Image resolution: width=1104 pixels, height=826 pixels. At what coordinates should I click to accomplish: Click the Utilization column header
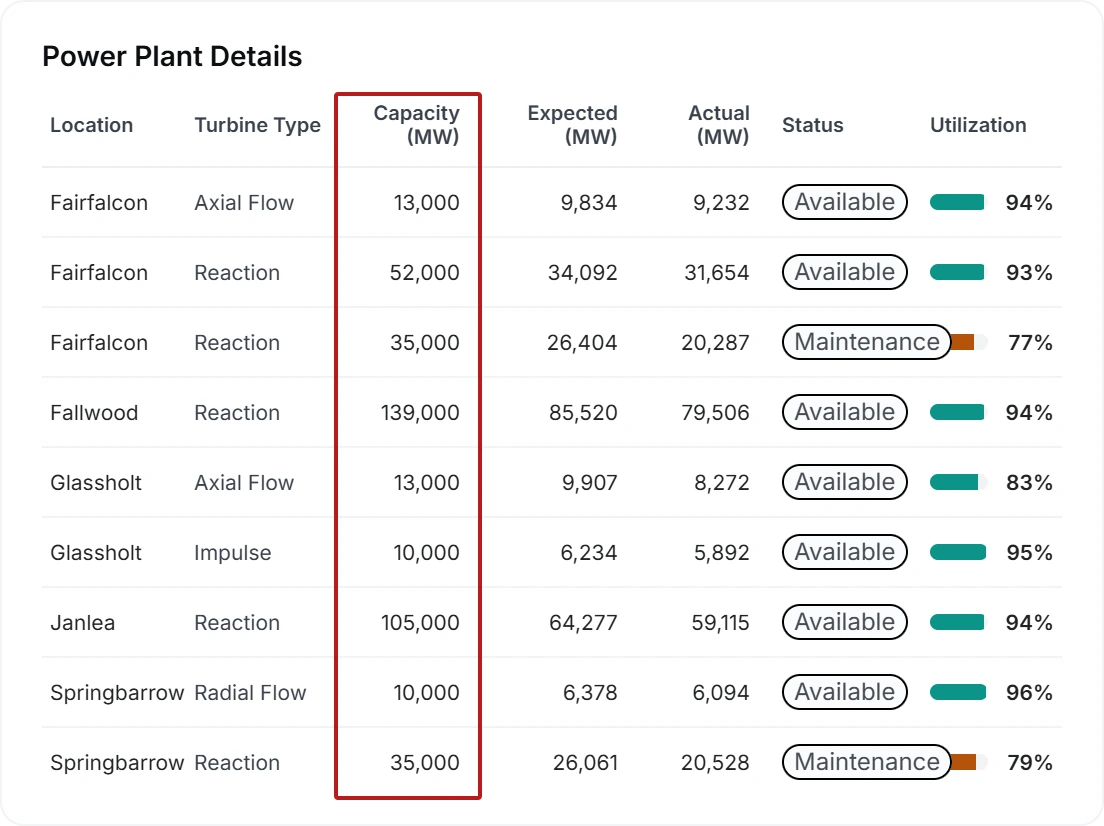978,125
